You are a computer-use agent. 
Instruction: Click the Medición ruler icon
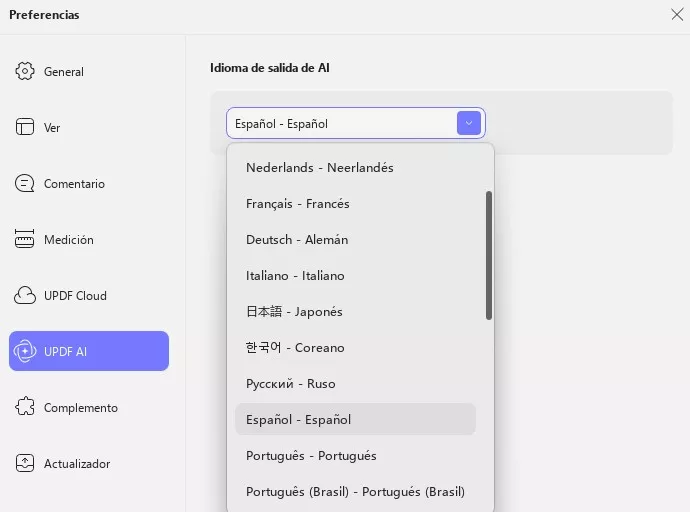25,239
